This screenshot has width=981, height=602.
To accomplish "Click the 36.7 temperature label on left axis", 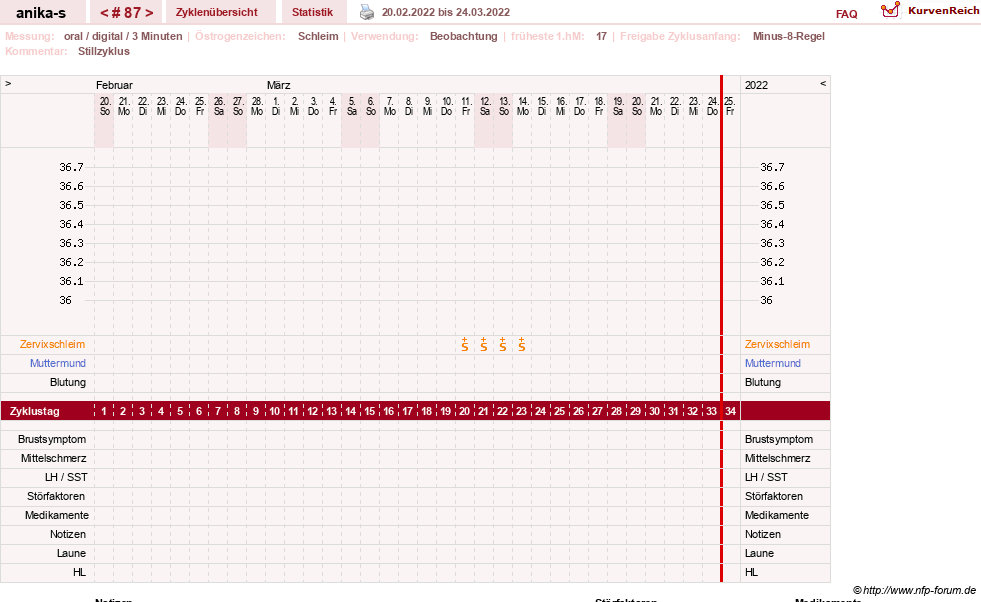I will click(x=71, y=167).
